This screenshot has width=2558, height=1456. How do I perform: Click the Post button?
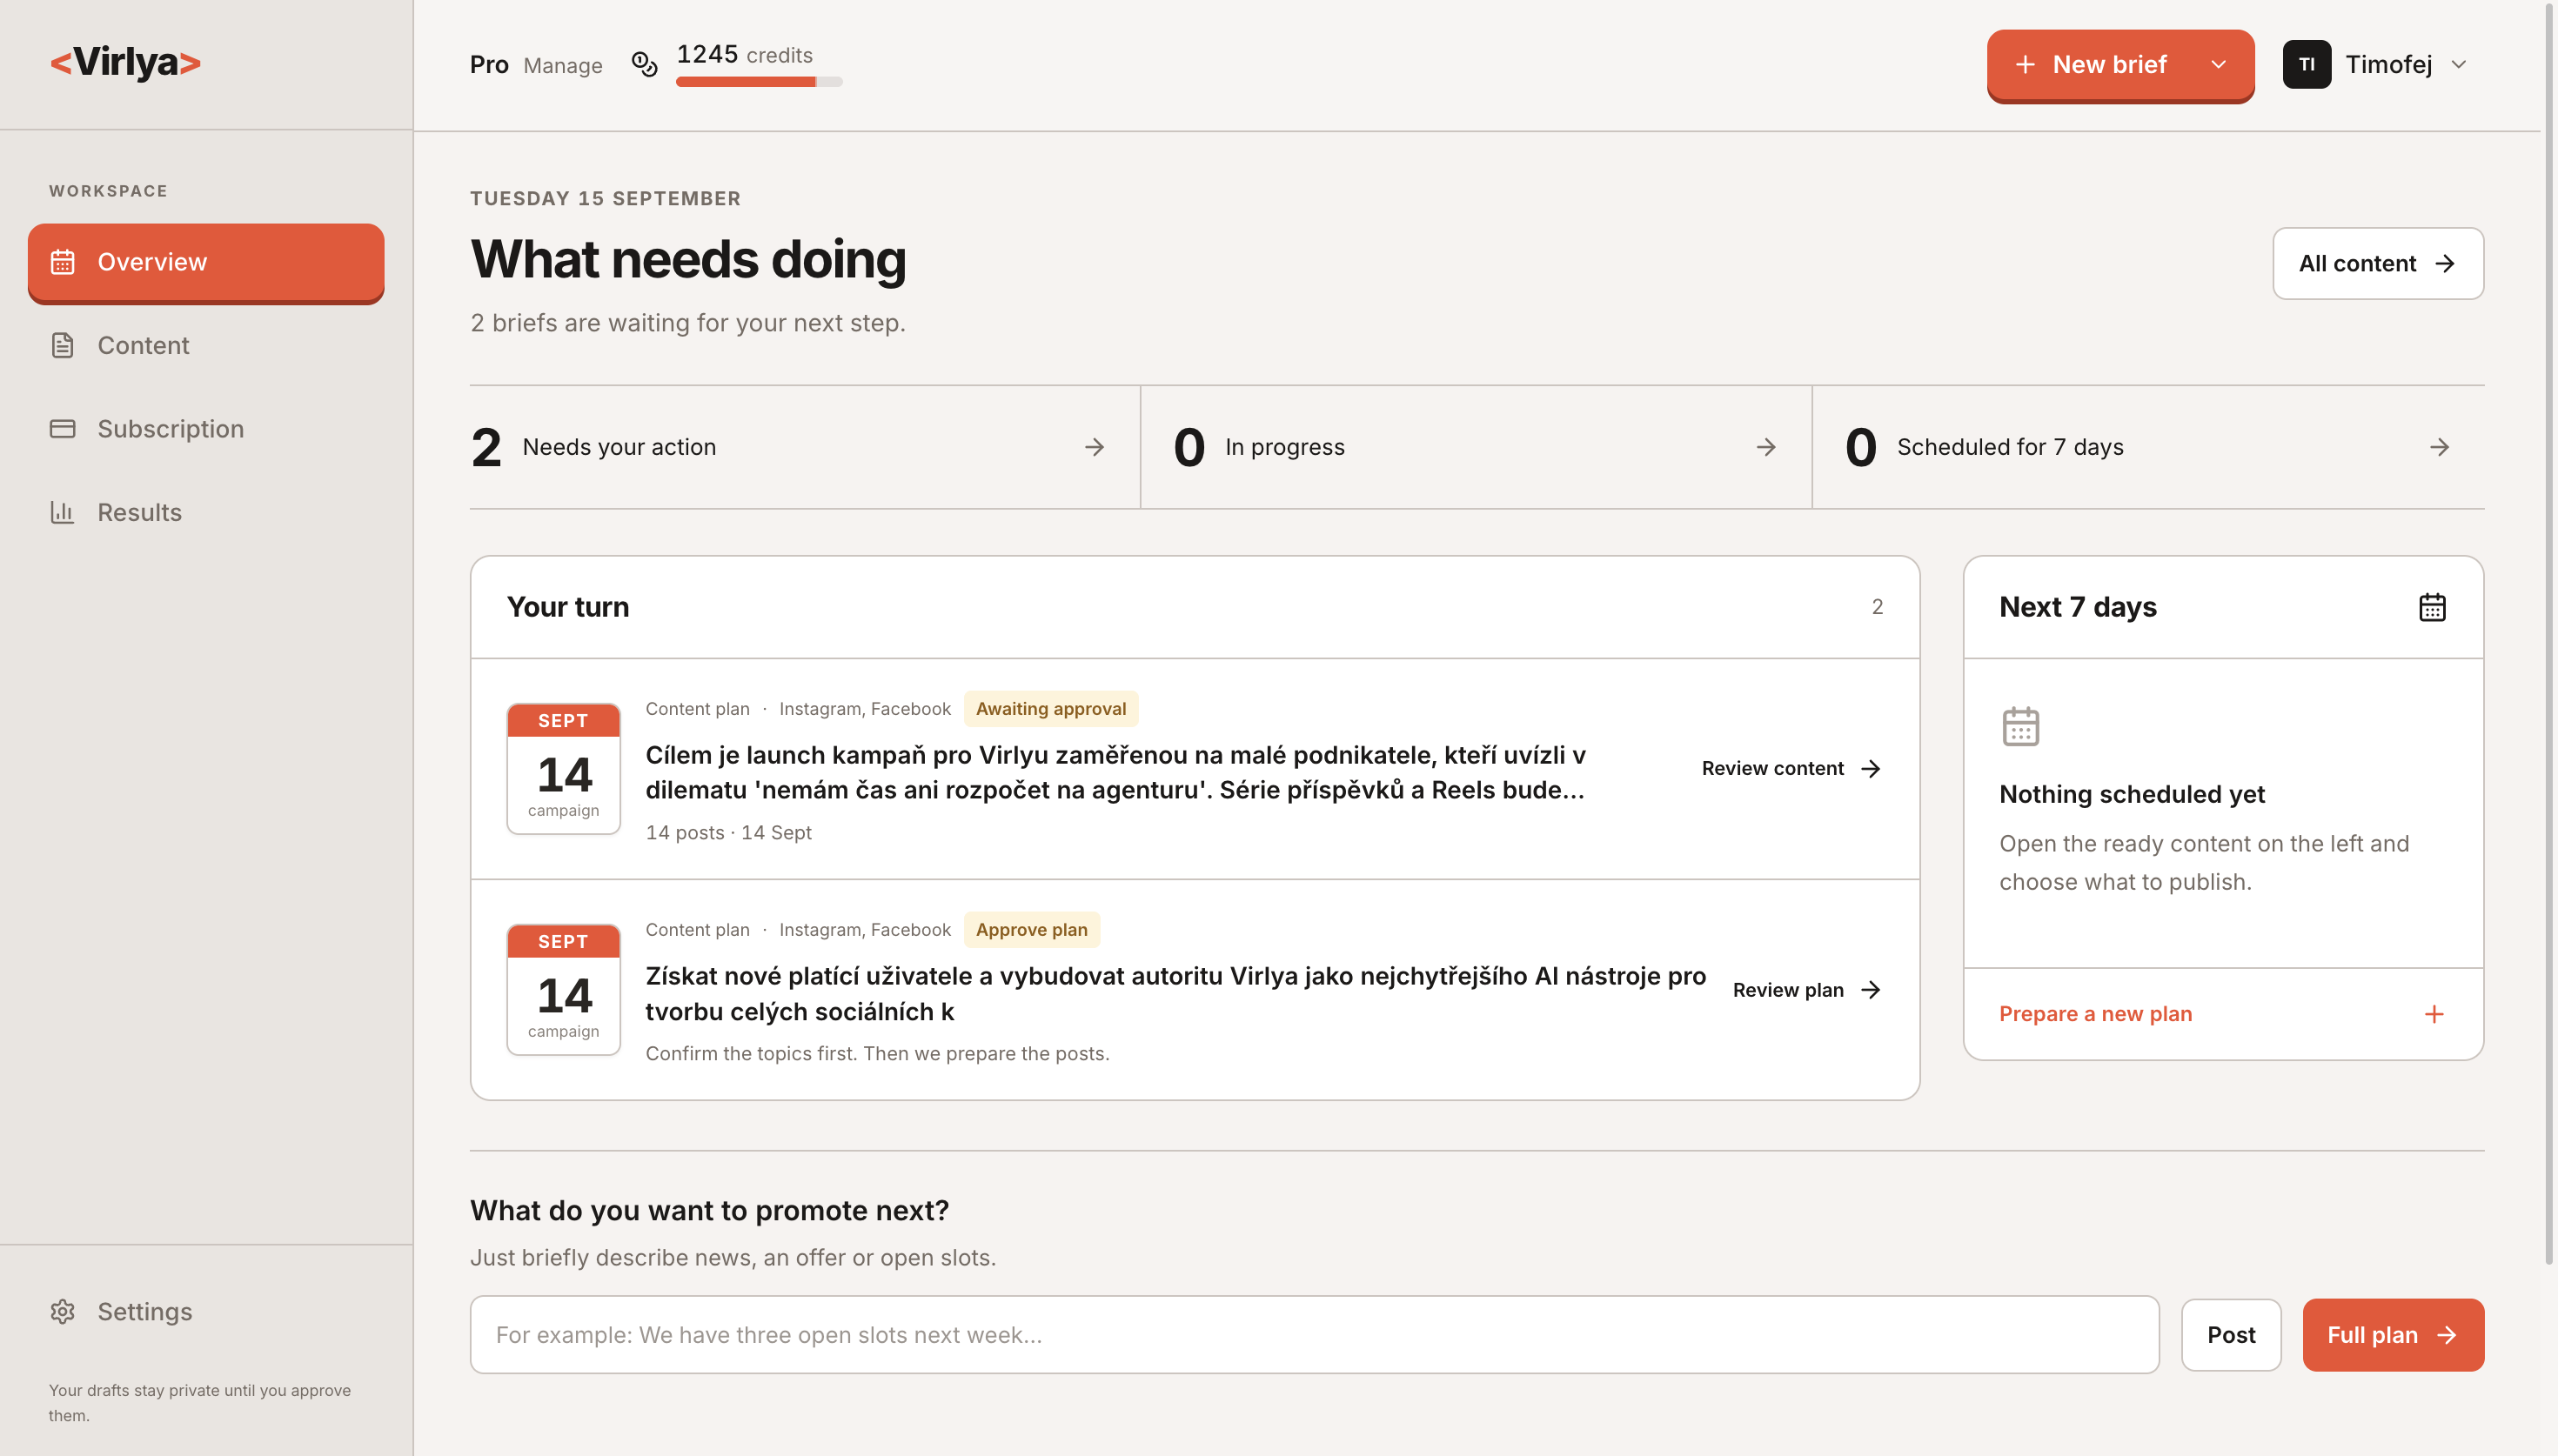tap(2231, 1335)
